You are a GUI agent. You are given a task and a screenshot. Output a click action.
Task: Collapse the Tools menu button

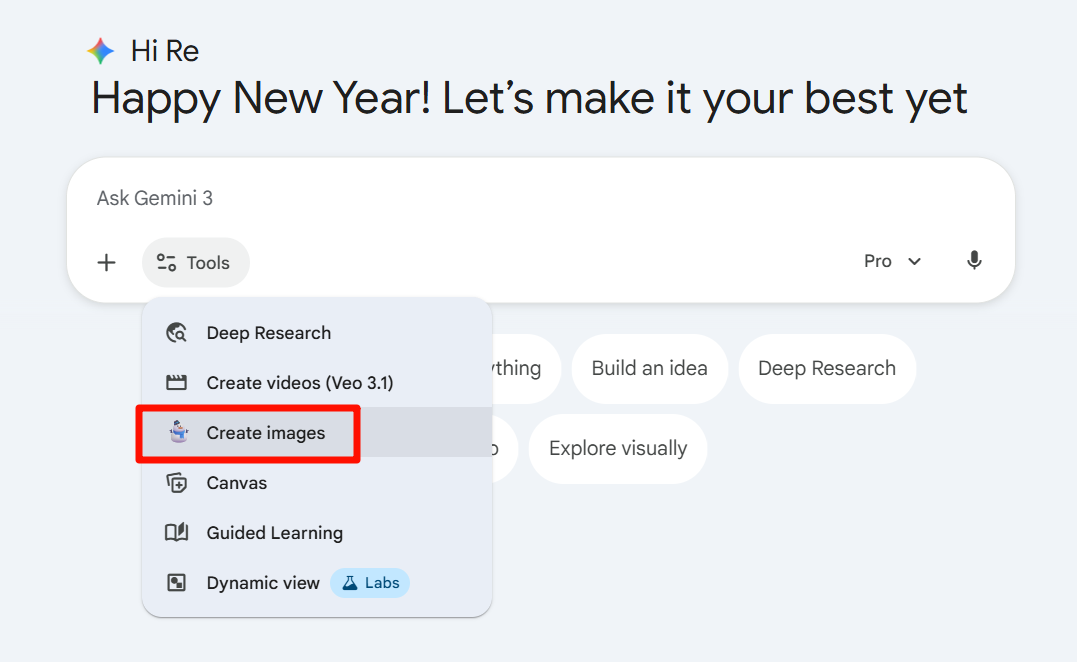click(x=195, y=263)
